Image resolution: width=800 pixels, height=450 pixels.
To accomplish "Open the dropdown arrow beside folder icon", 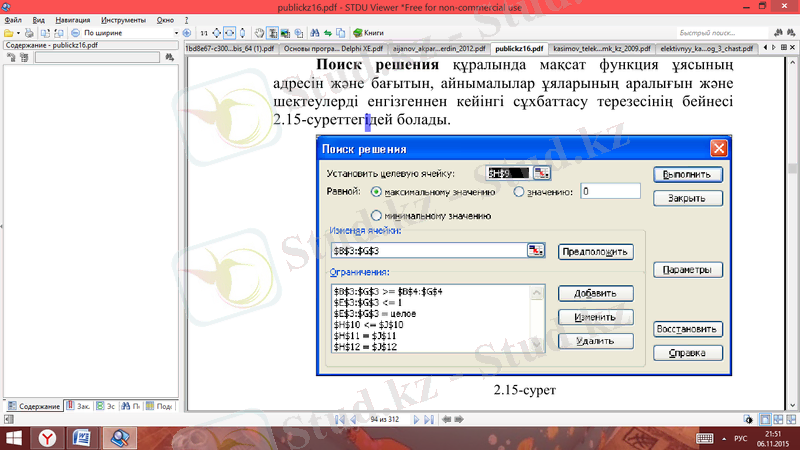I will (x=18, y=33).
